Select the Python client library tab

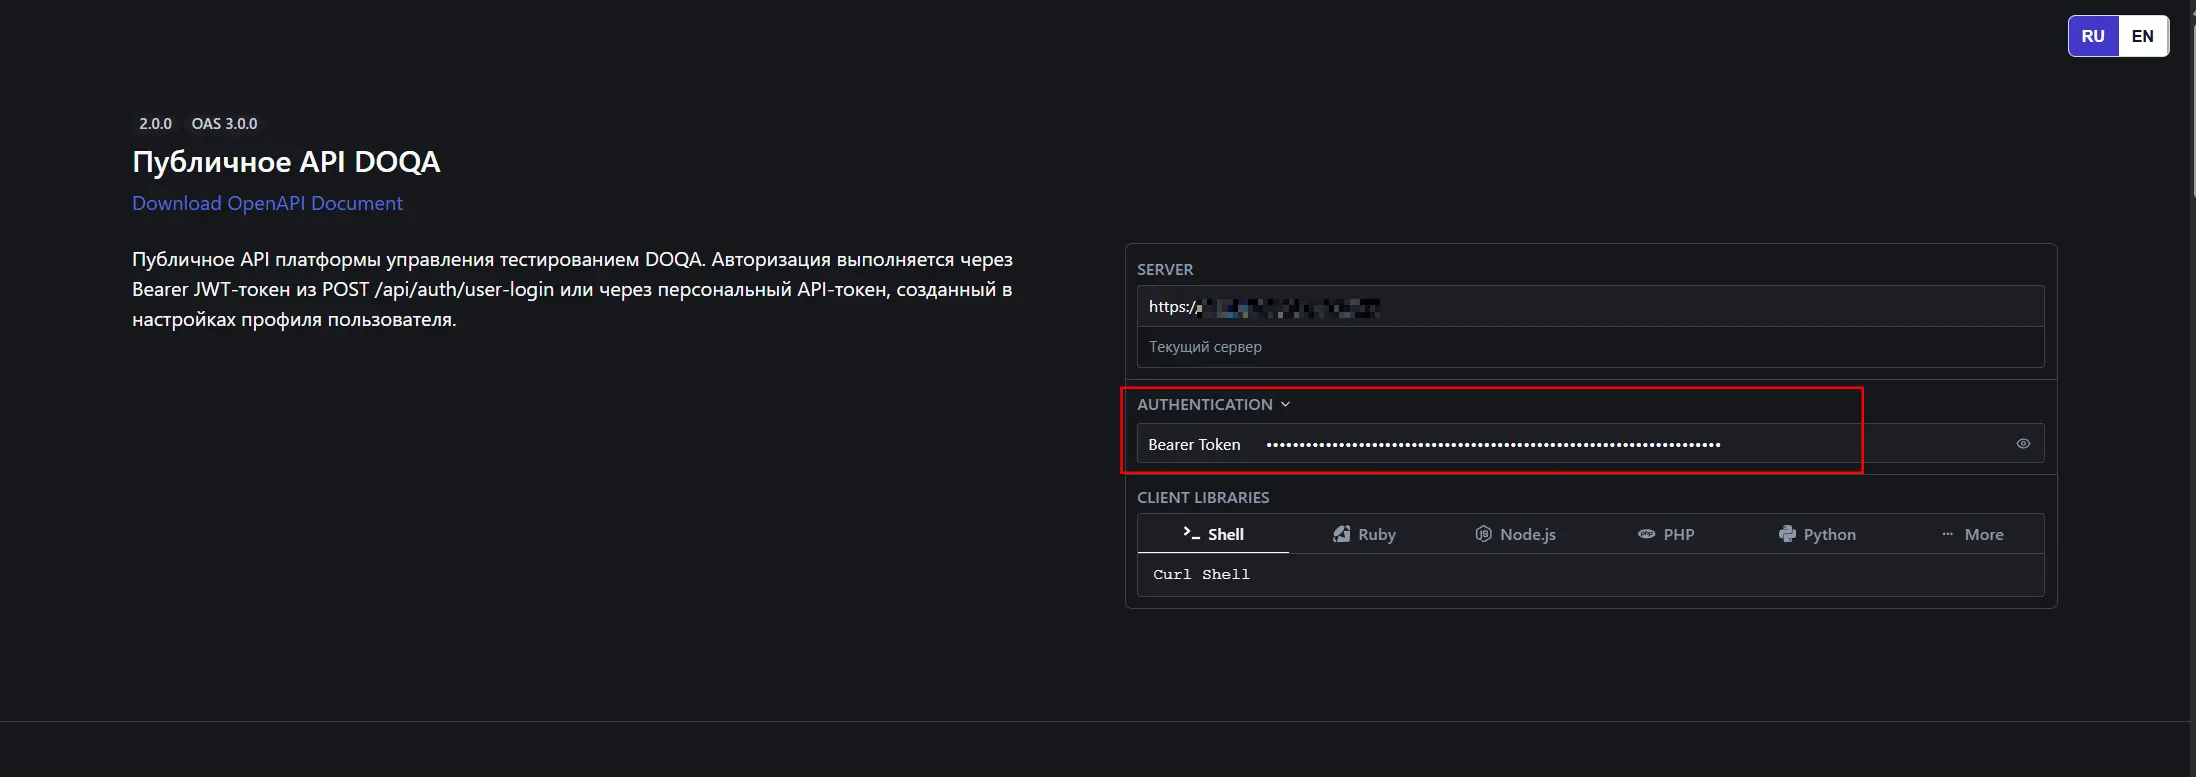1817,534
